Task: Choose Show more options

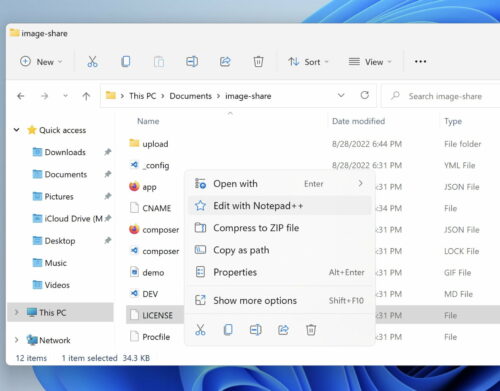Action: tap(279, 301)
